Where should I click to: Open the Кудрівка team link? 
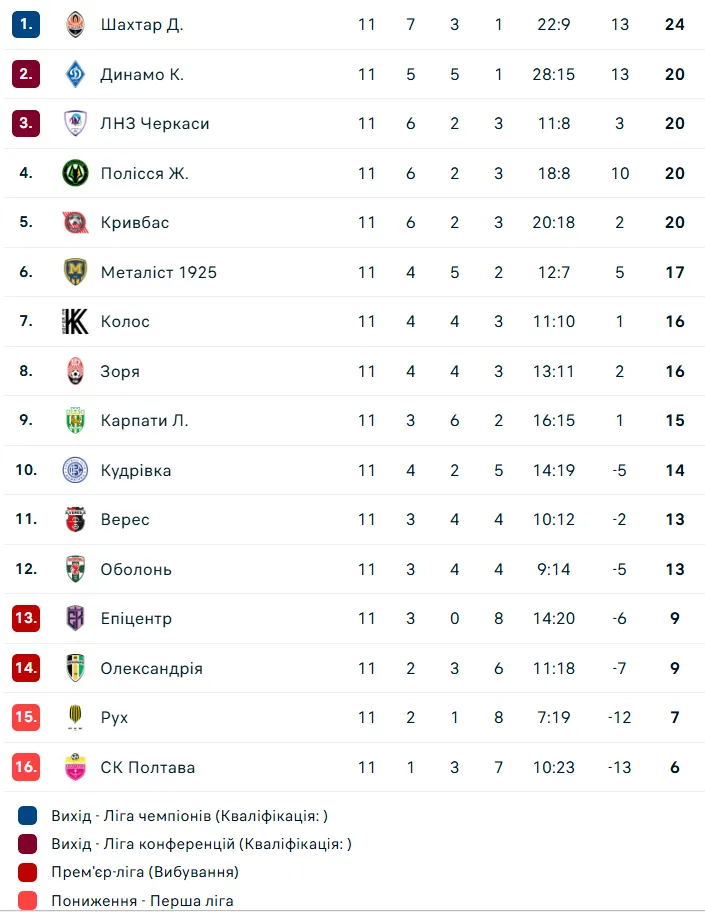[135, 470]
